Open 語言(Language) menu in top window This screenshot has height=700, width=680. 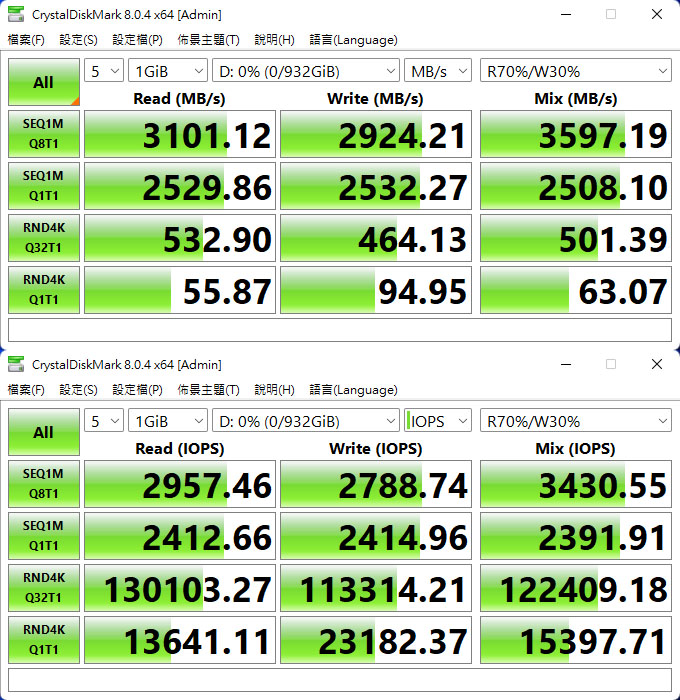click(353, 40)
